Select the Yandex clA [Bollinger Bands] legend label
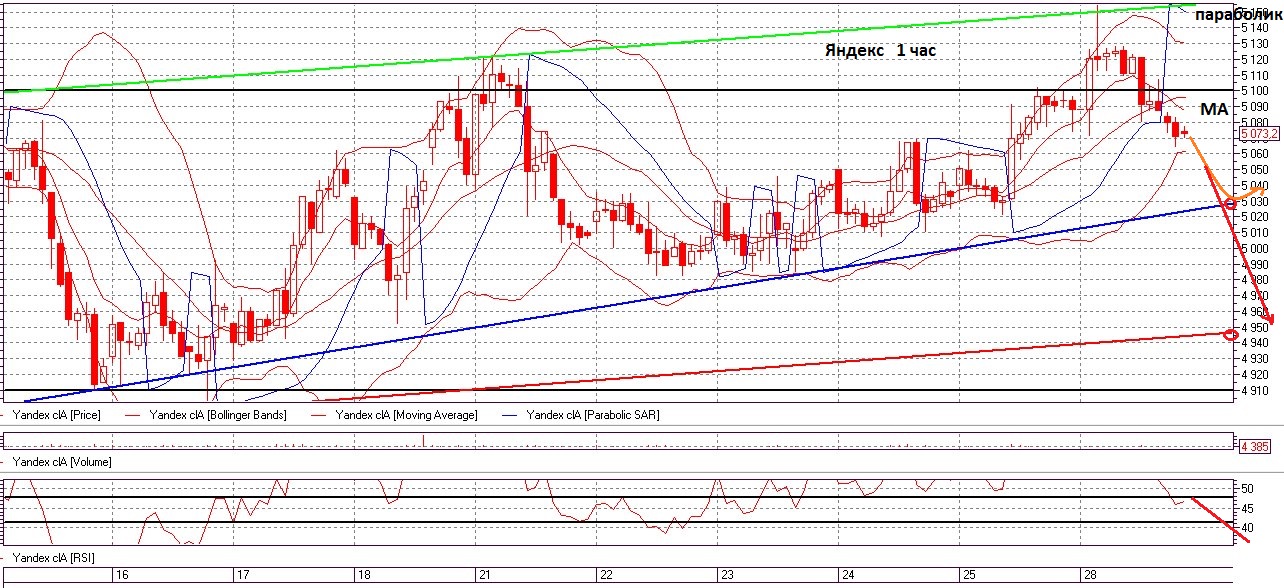The width and height of the screenshot is (1284, 588). click(217, 414)
